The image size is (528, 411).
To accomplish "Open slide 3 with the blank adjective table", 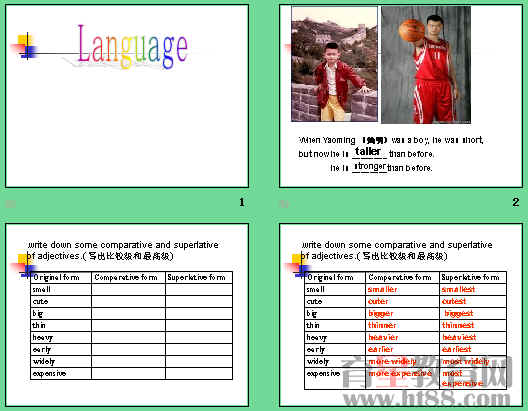I will (x=127, y=315).
